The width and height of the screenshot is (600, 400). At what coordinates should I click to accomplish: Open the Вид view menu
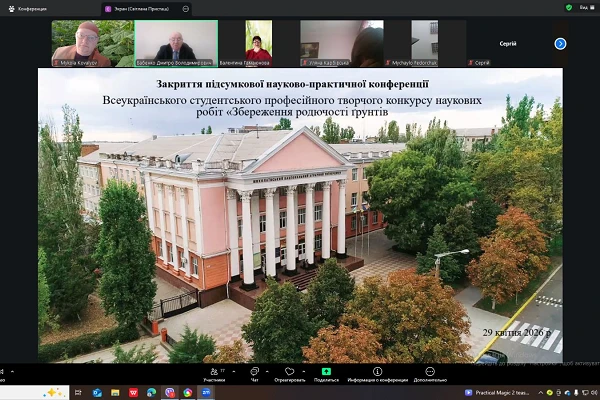(586, 8)
